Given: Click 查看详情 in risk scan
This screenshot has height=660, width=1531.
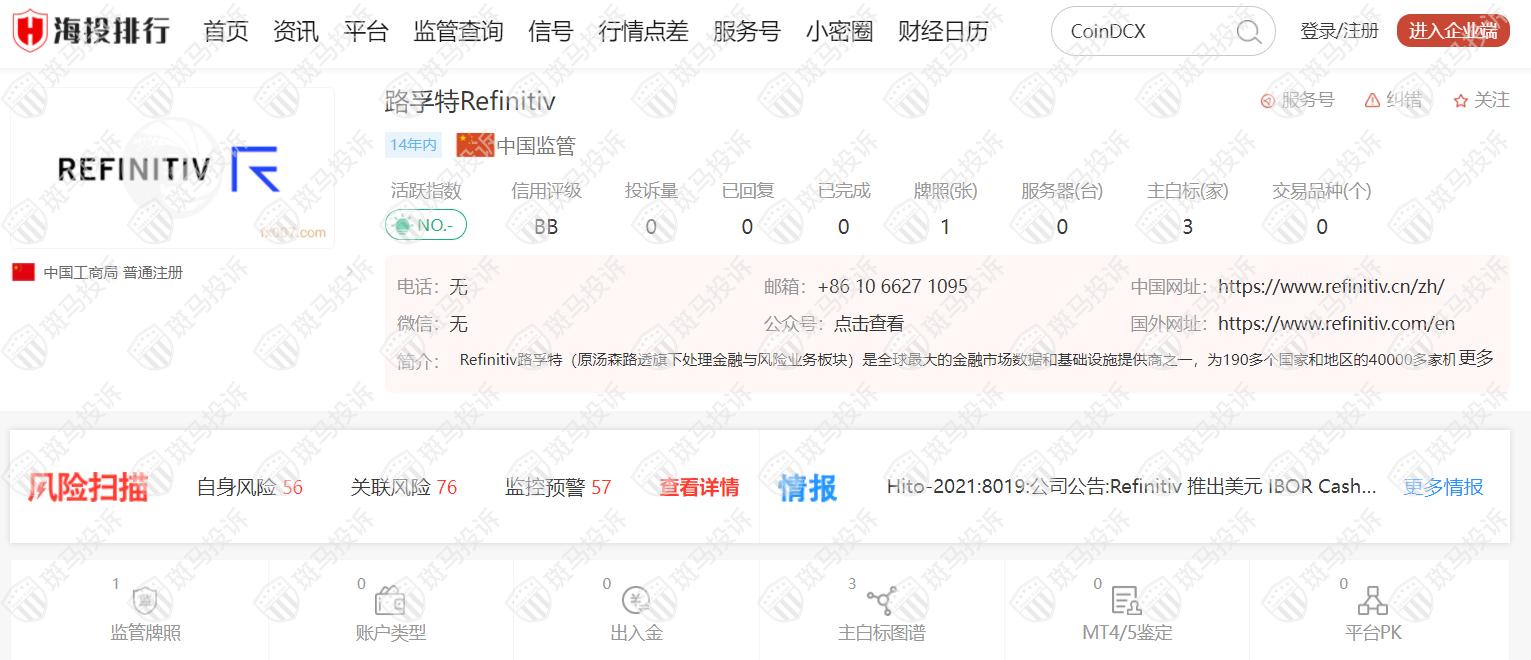Looking at the screenshot, I should click(699, 487).
